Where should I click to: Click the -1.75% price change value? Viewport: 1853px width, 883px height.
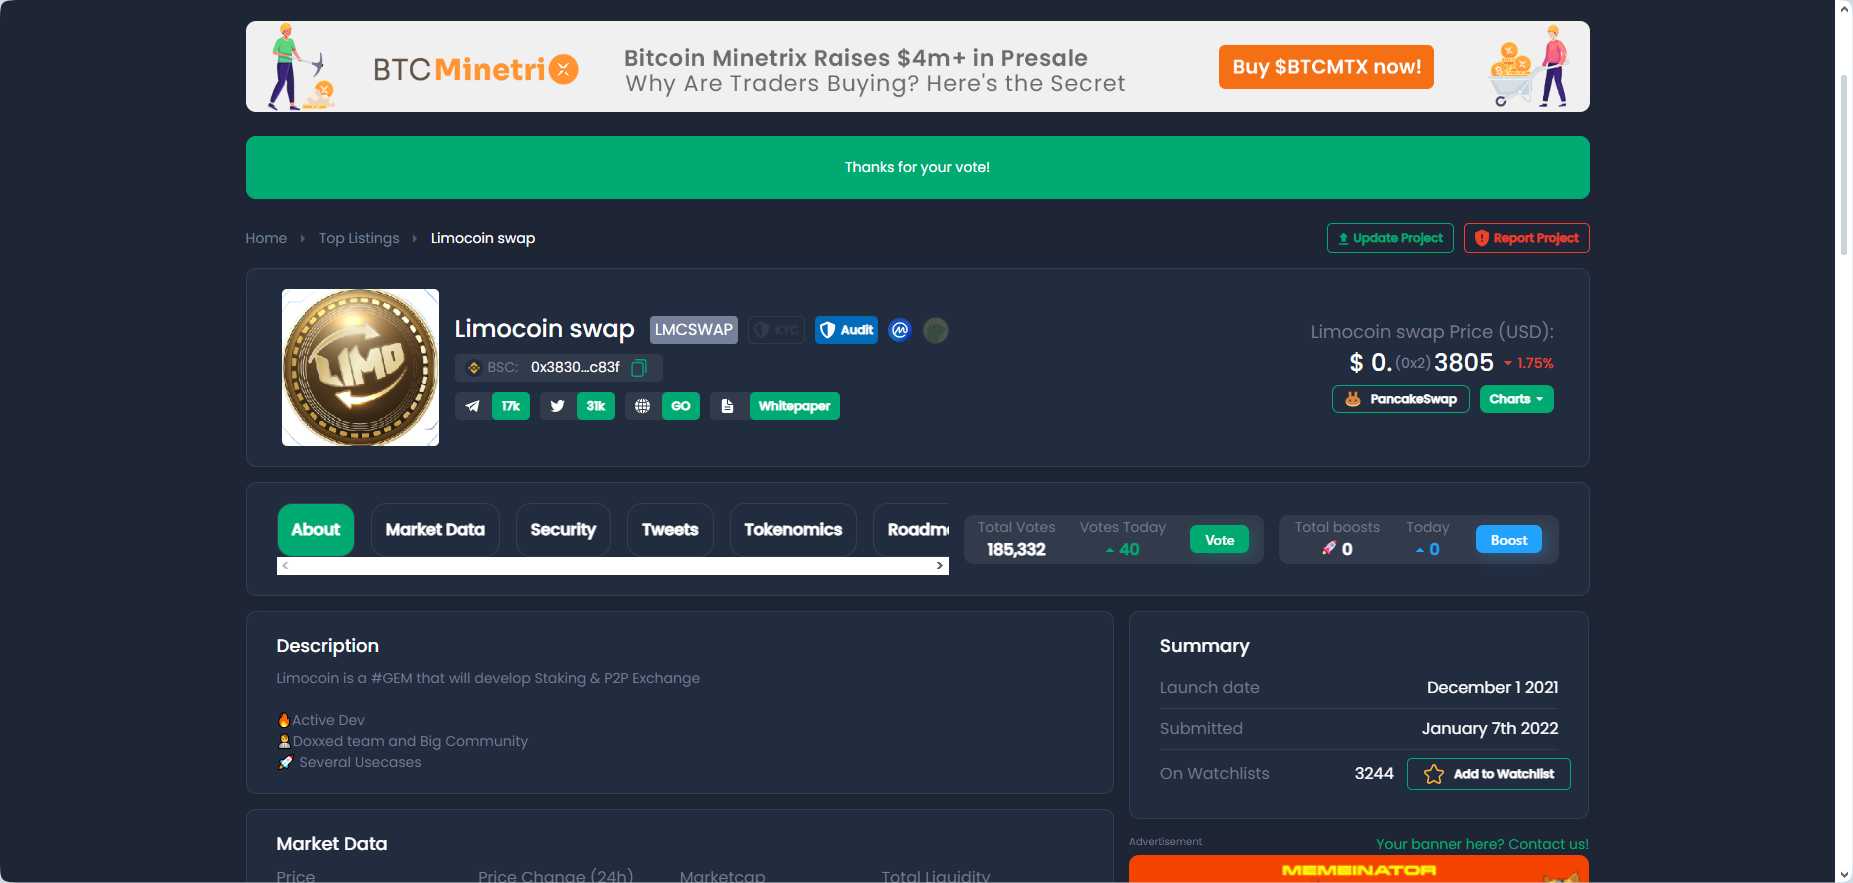pyautogui.click(x=1528, y=363)
